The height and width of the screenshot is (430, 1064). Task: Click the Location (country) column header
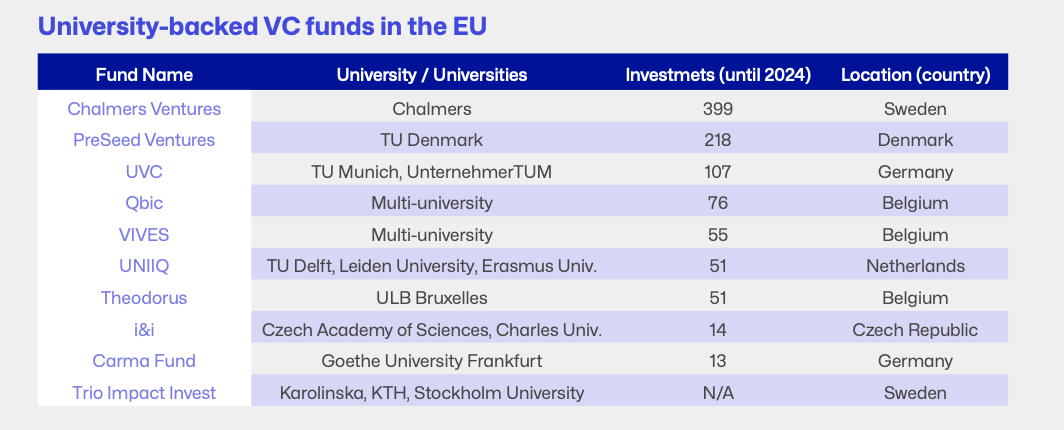915,75
